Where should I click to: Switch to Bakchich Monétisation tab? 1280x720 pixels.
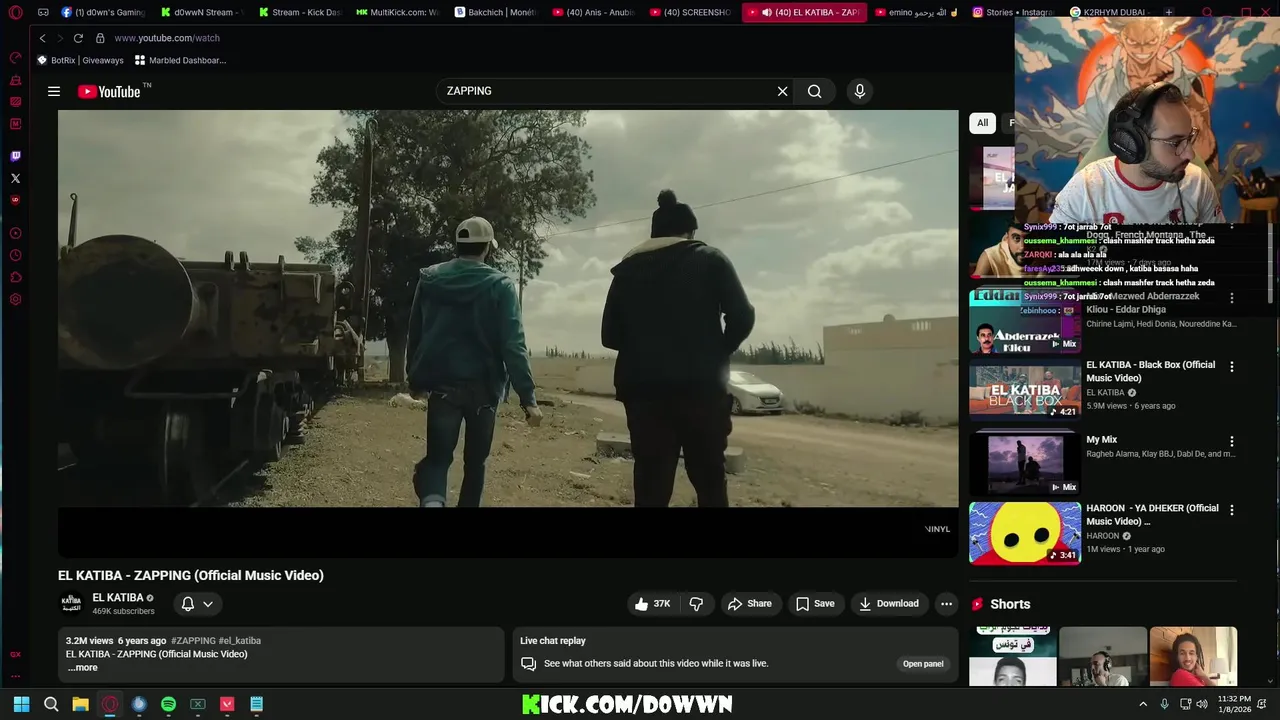496,12
